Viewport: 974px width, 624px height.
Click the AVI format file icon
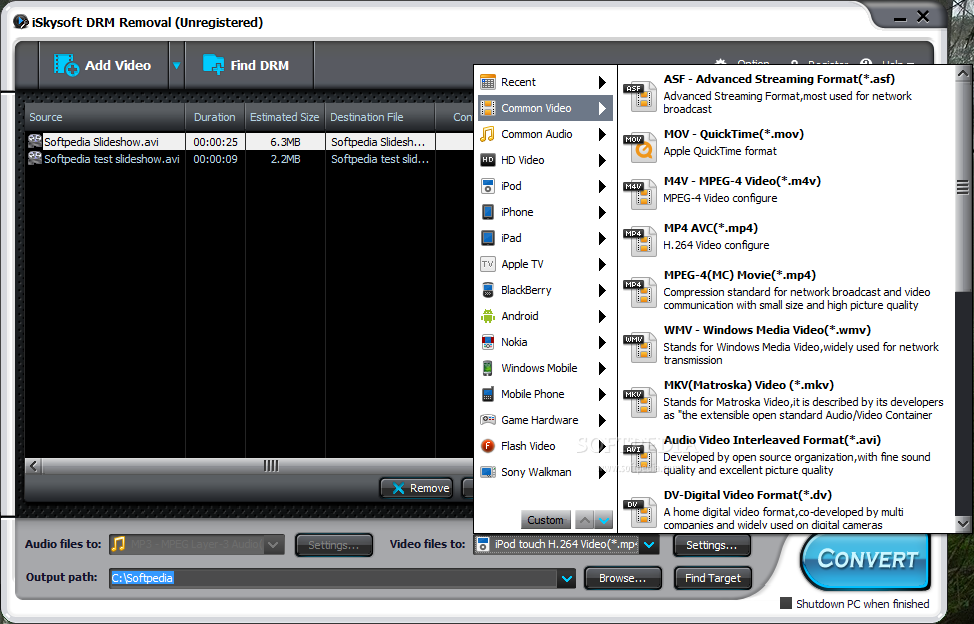640,457
